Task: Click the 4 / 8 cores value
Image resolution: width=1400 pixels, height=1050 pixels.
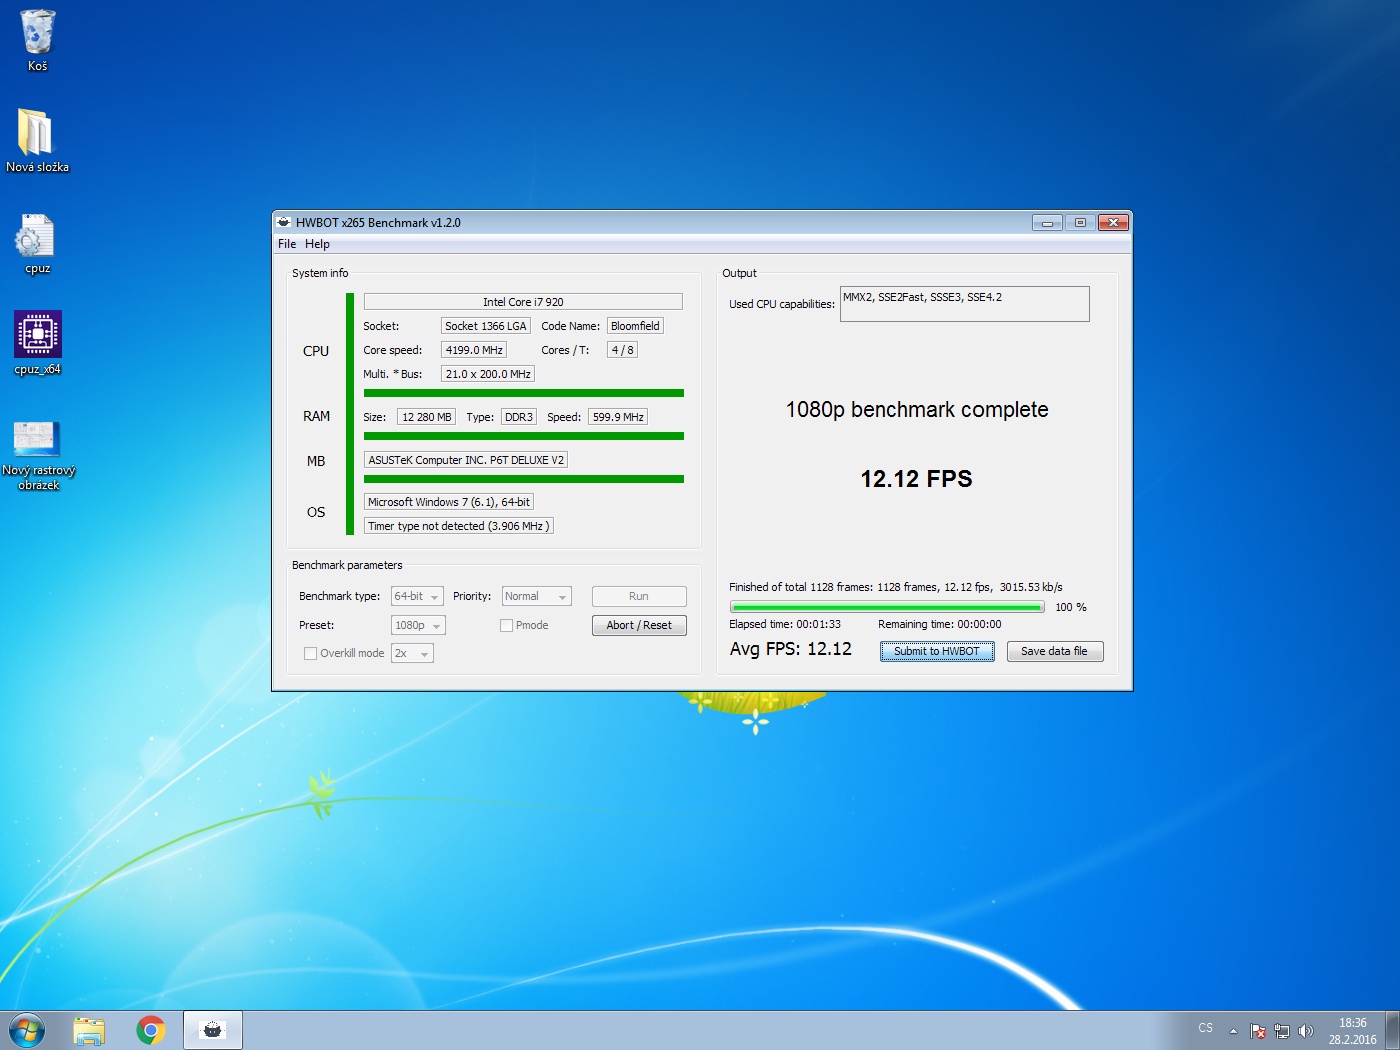Action: 622,350
